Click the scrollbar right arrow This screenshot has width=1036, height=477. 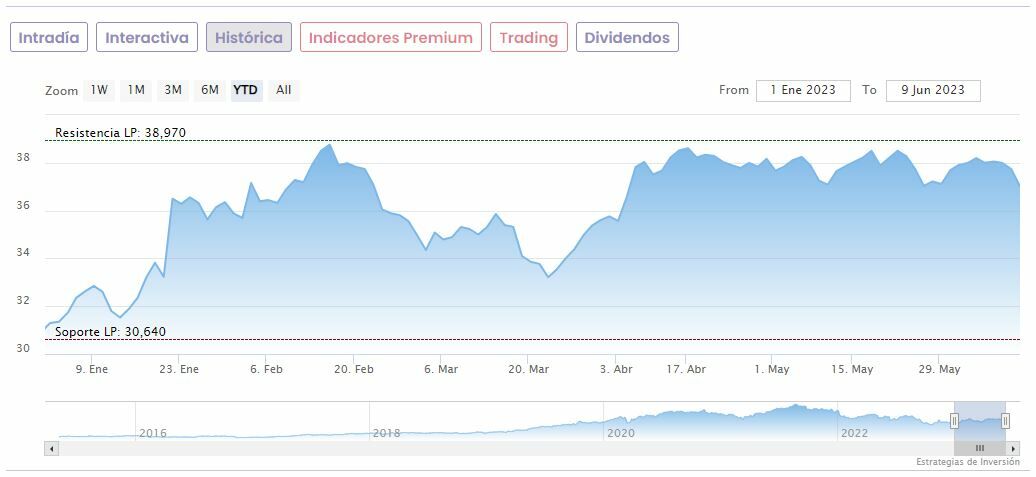[x=1014, y=448]
